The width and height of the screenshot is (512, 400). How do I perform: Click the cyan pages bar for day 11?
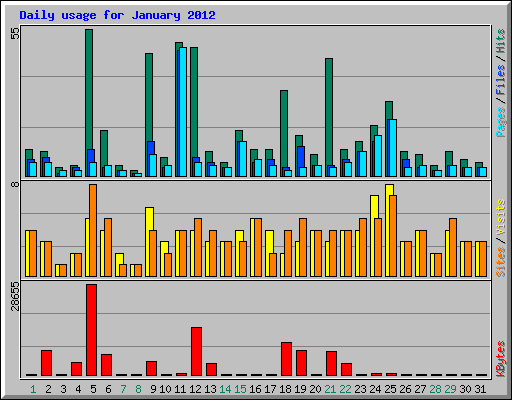pyautogui.click(x=183, y=112)
